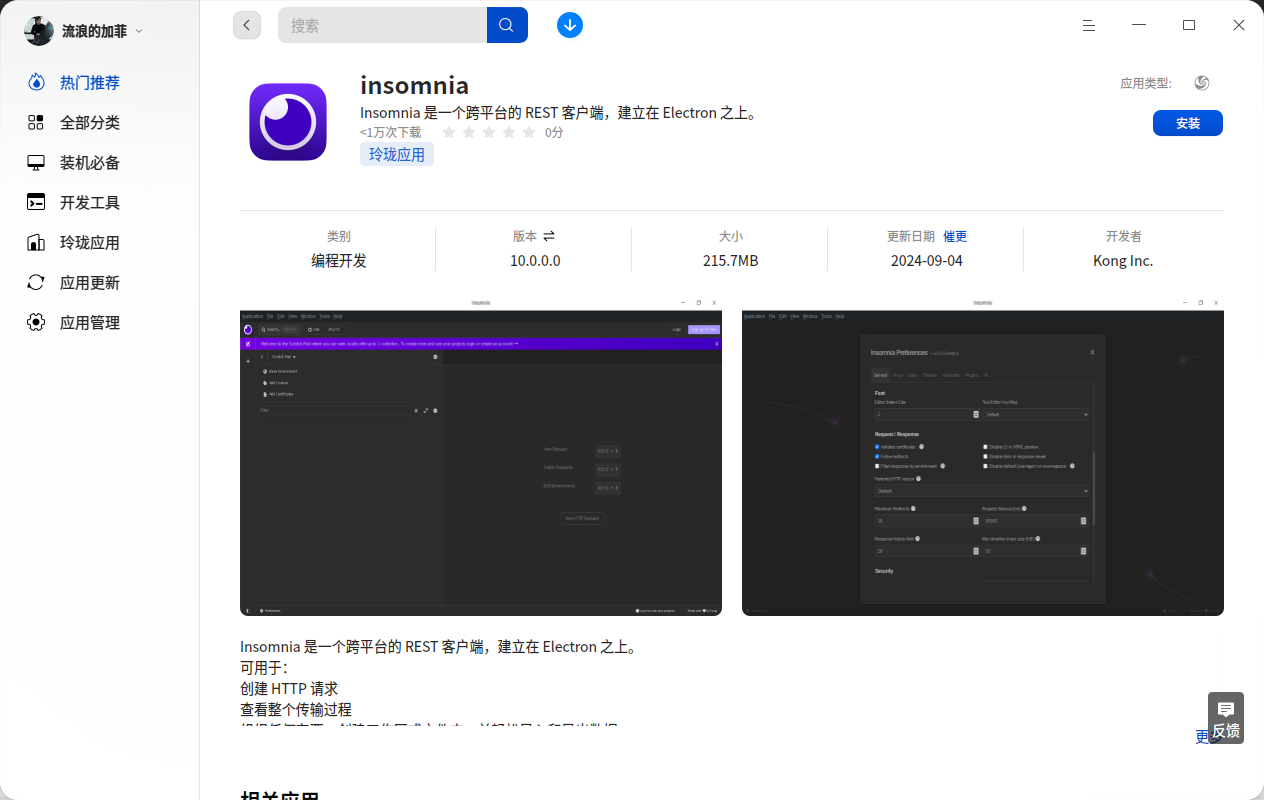
Task: Click the 0分 rating score
Action: (554, 132)
